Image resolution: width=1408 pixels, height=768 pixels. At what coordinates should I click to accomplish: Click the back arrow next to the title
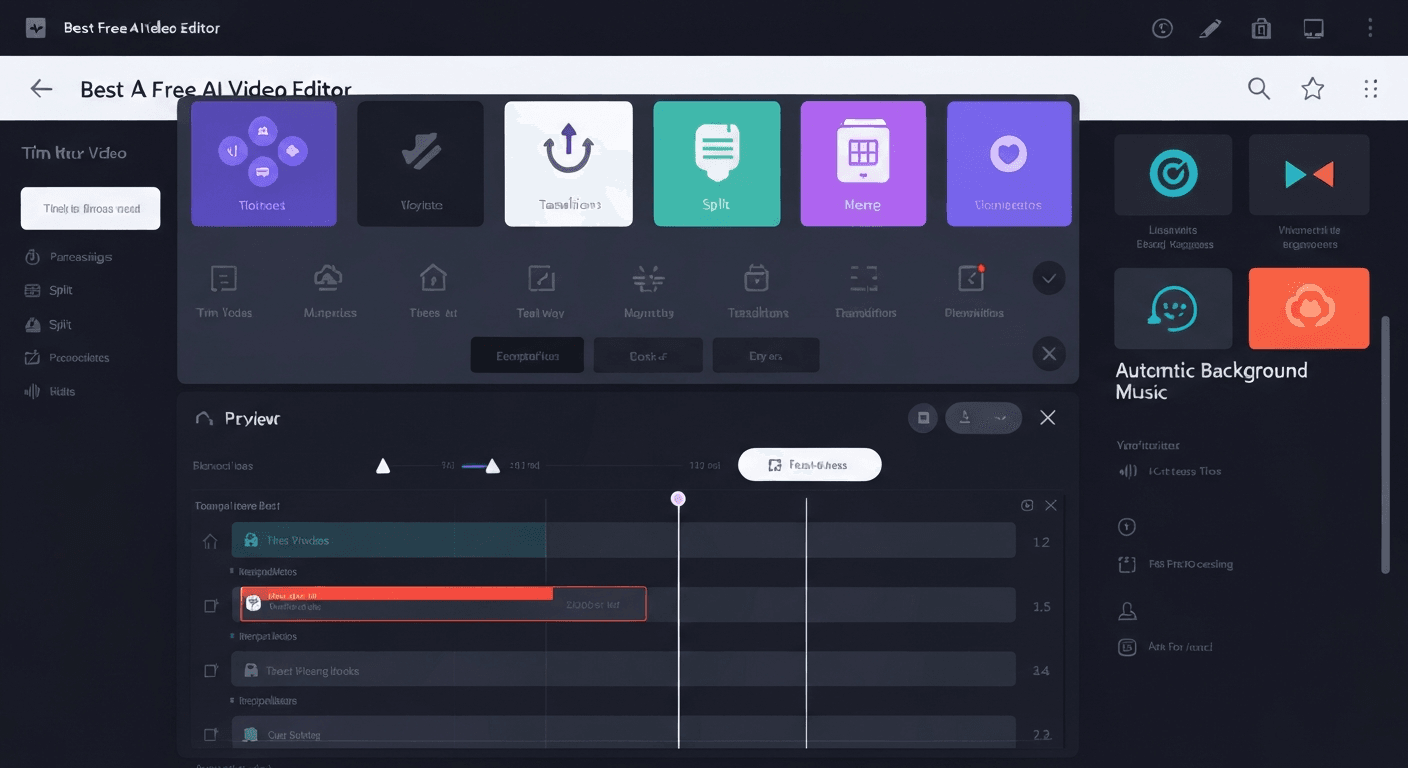40,88
